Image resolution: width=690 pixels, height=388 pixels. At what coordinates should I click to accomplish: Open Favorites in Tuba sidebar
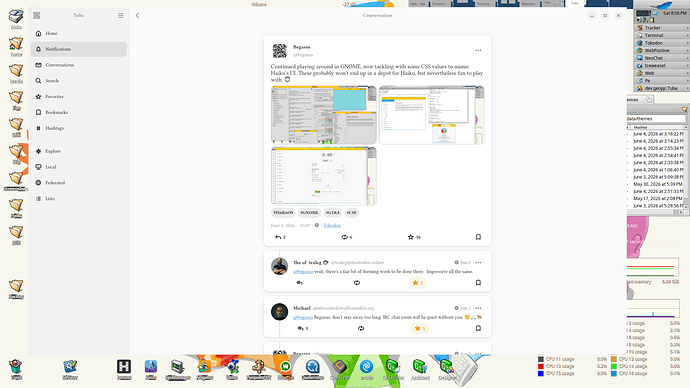79,97
